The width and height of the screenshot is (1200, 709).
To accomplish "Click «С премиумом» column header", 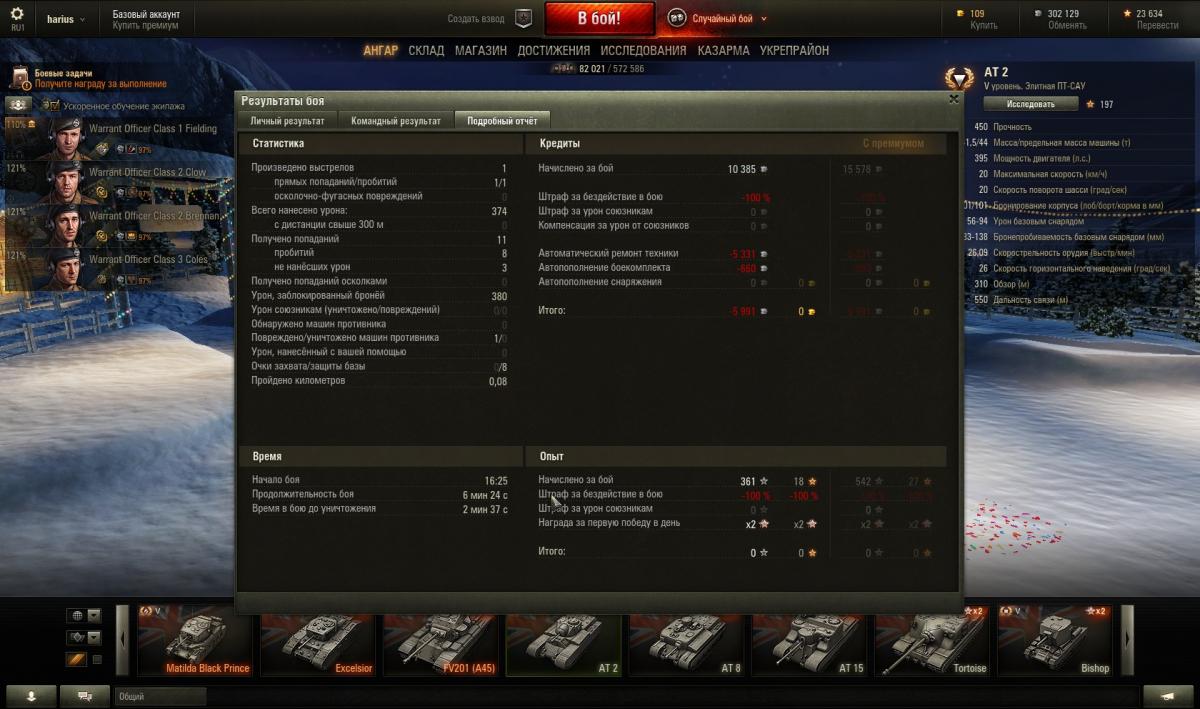I will click(x=893, y=144).
